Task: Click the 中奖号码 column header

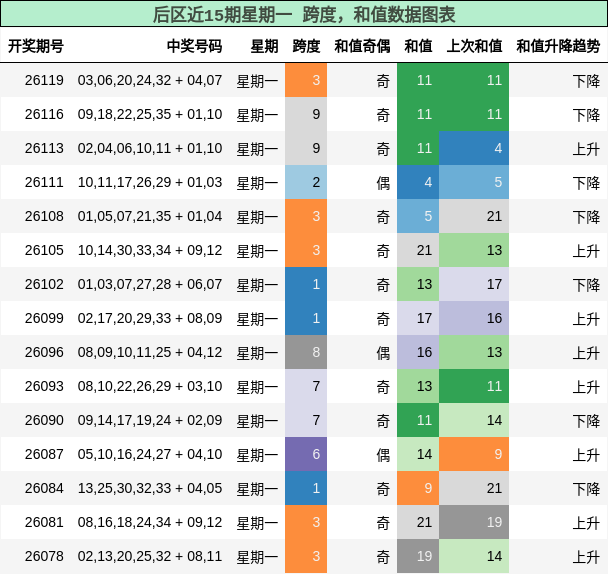Action: coord(194,46)
